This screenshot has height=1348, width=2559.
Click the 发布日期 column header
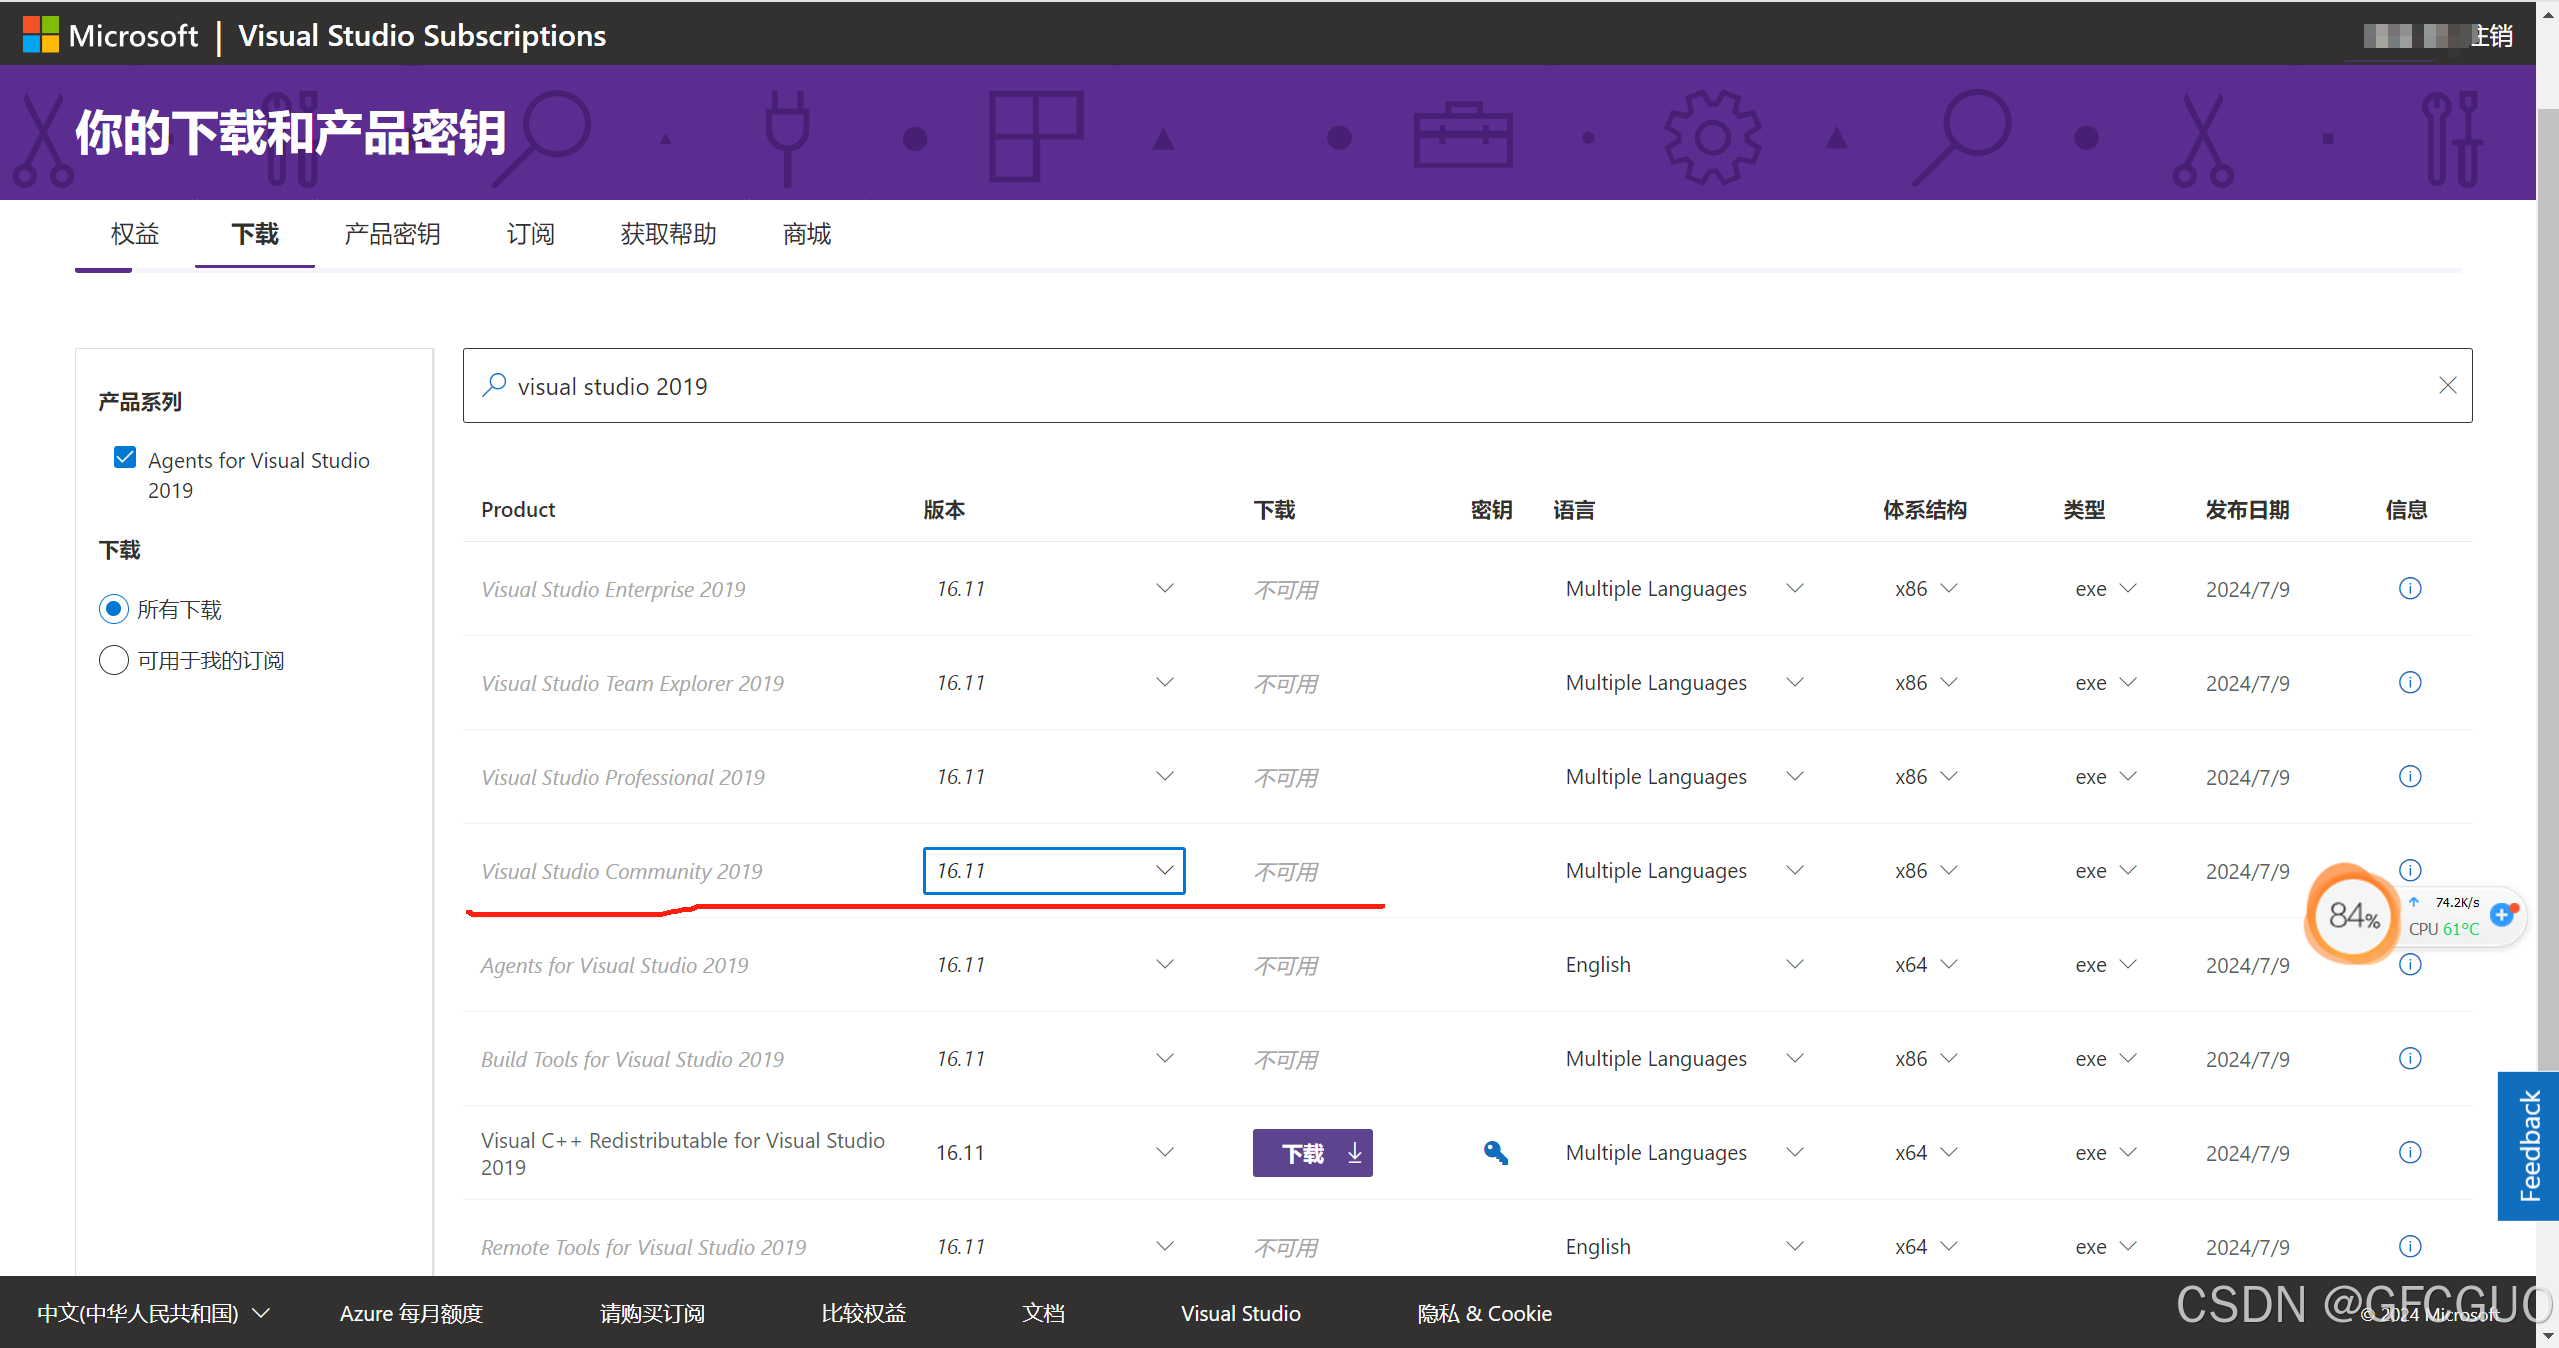2247,510
